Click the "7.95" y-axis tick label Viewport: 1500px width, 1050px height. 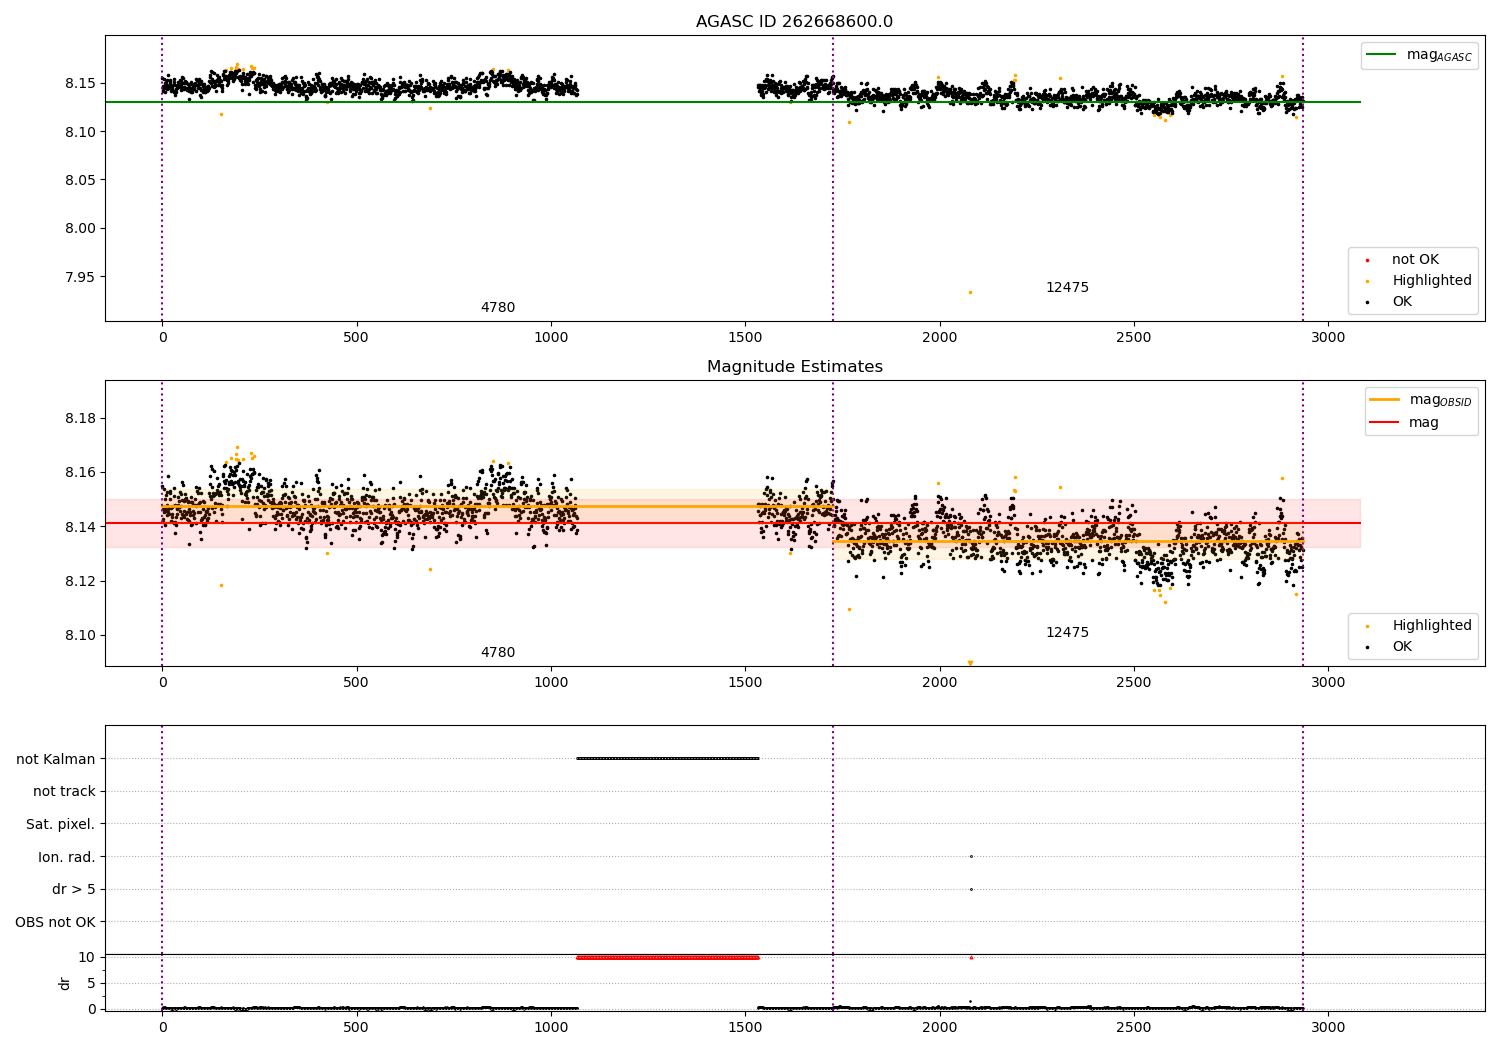click(80, 277)
